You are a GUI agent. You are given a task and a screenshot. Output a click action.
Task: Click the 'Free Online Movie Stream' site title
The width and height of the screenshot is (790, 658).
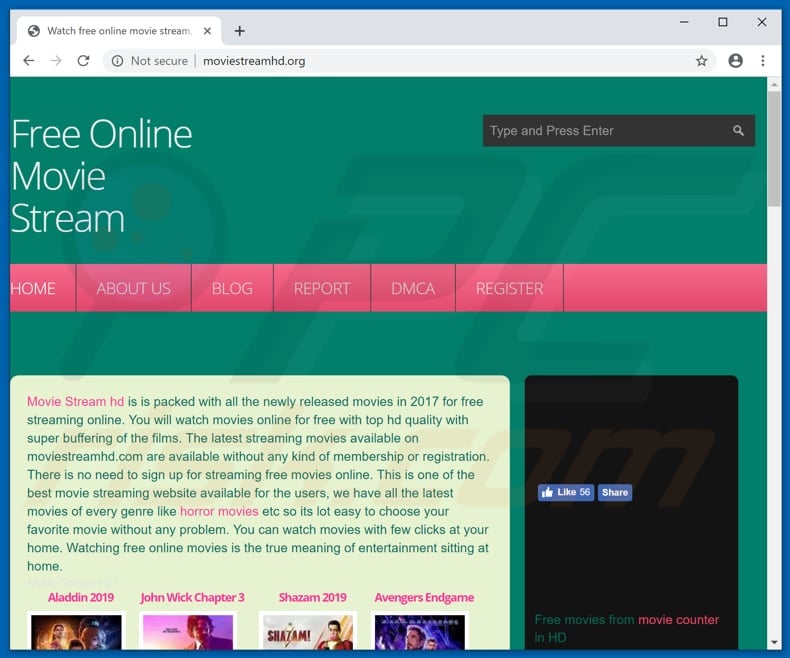click(x=101, y=176)
